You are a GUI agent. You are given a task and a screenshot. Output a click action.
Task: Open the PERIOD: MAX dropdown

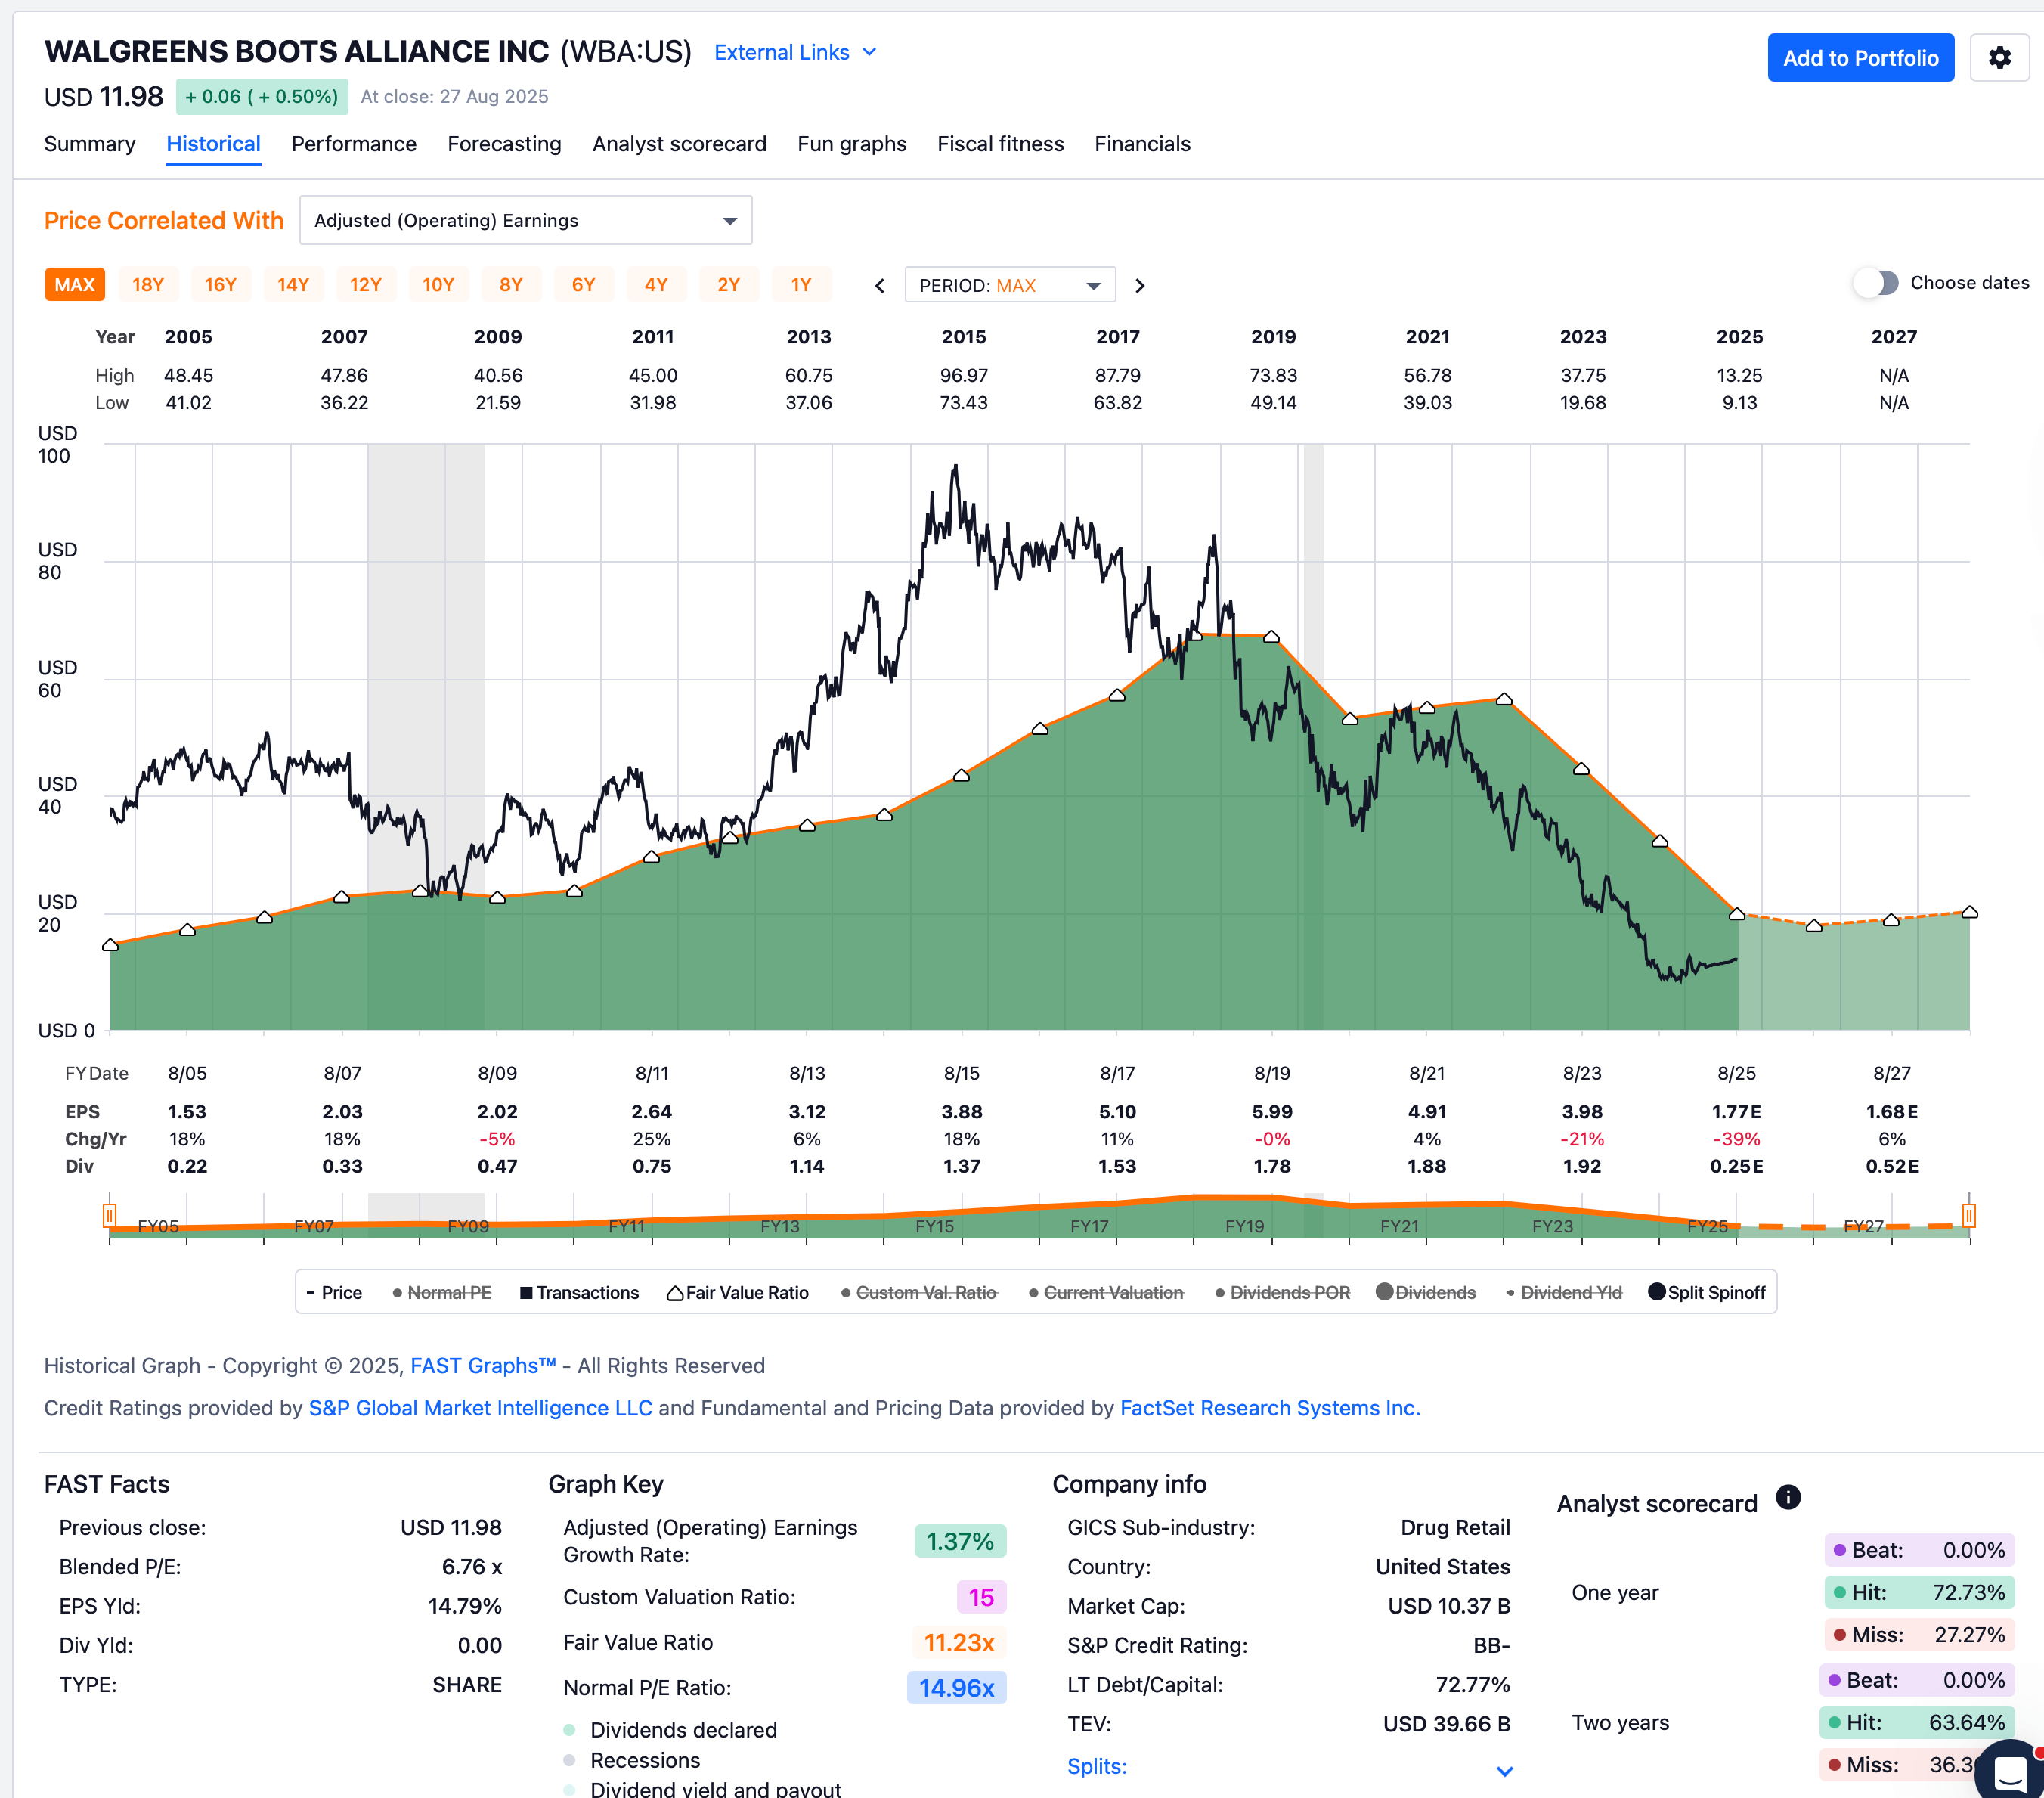(1010, 285)
